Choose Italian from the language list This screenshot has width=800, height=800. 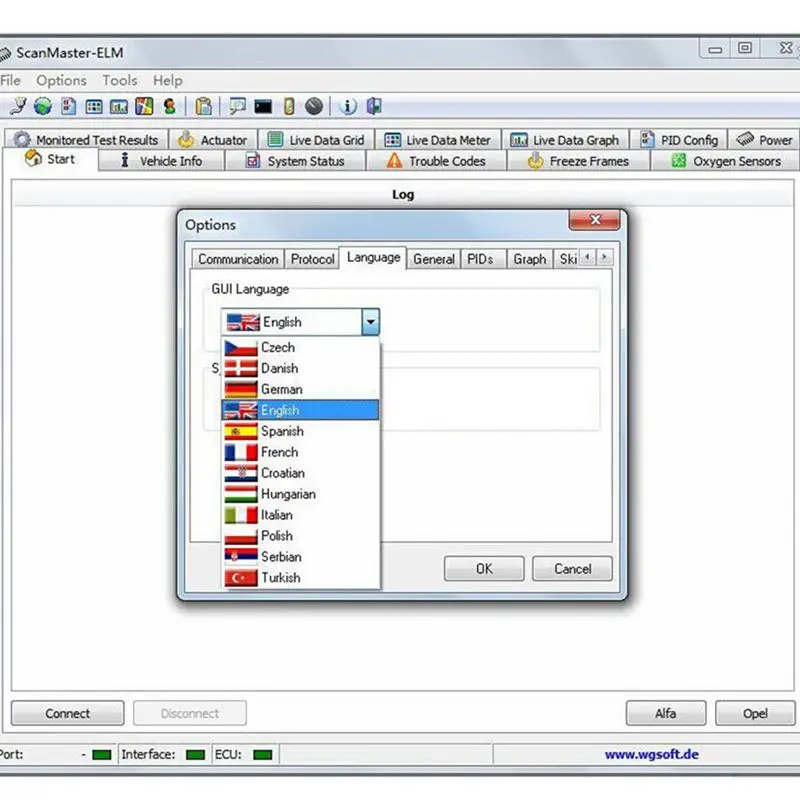pos(301,515)
